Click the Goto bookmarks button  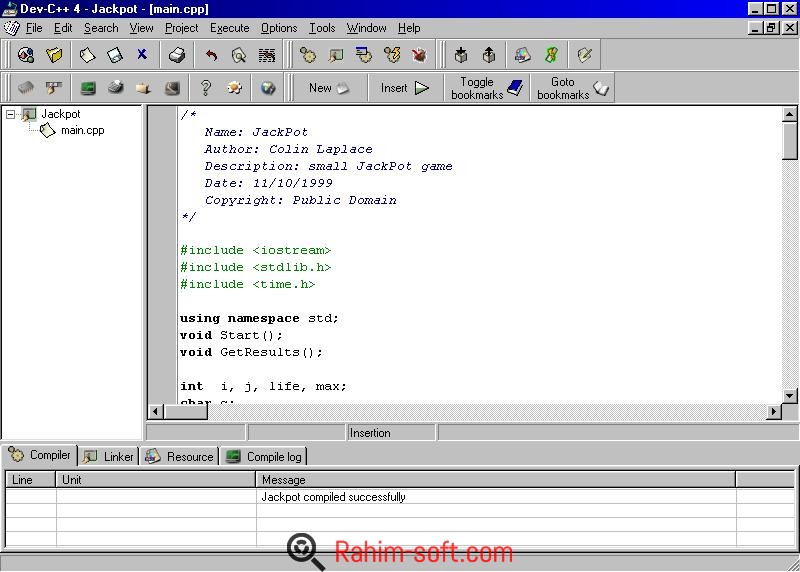[x=572, y=88]
